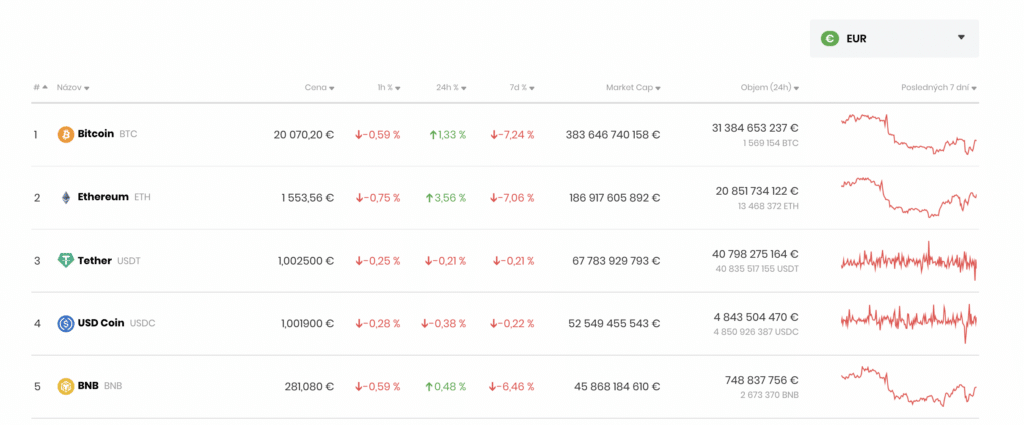
Task: Click the BNB yellow logo icon
Action: coord(66,386)
